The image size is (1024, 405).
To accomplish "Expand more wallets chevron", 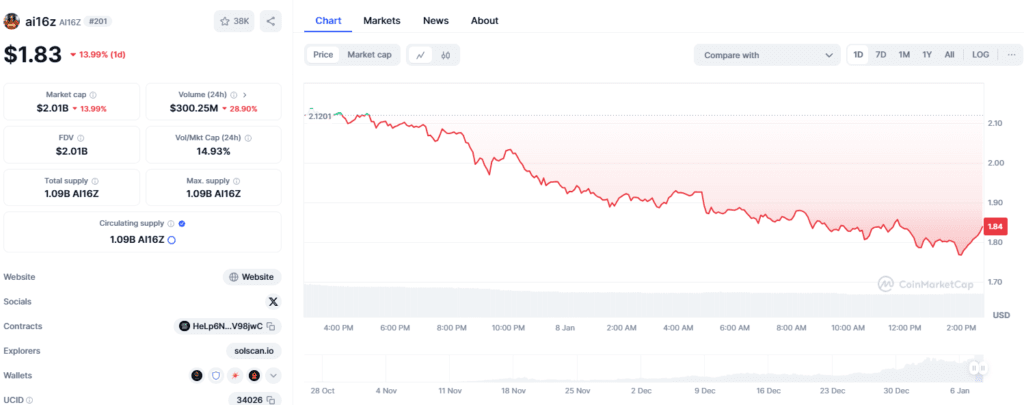I will [x=274, y=376].
